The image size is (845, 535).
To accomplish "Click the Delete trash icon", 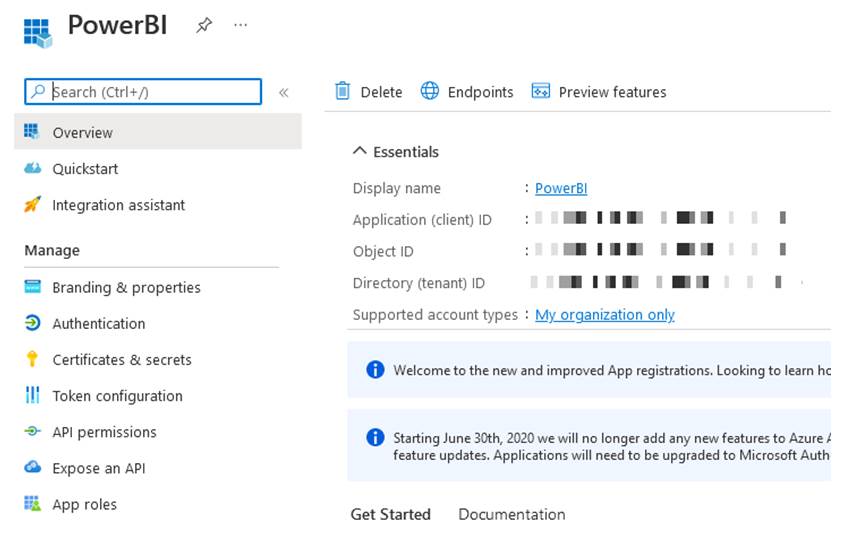I will click(x=343, y=91).
